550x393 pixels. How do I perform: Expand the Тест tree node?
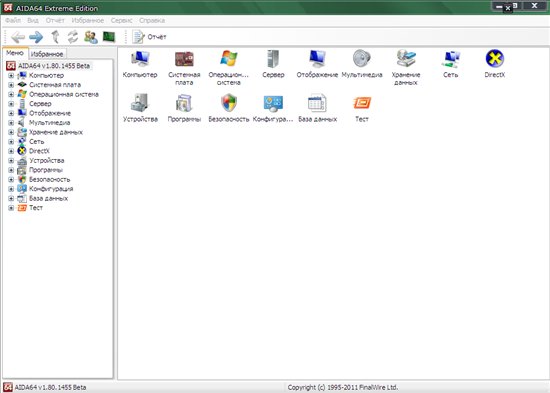coord(11,208)
